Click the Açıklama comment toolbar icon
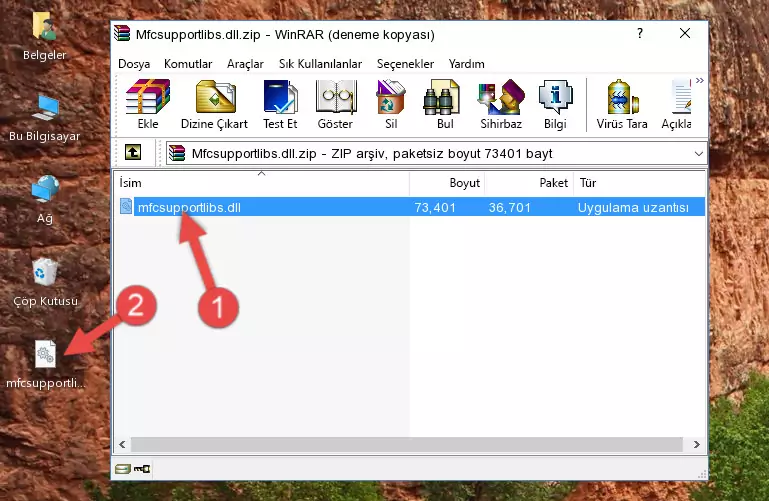 677,104
